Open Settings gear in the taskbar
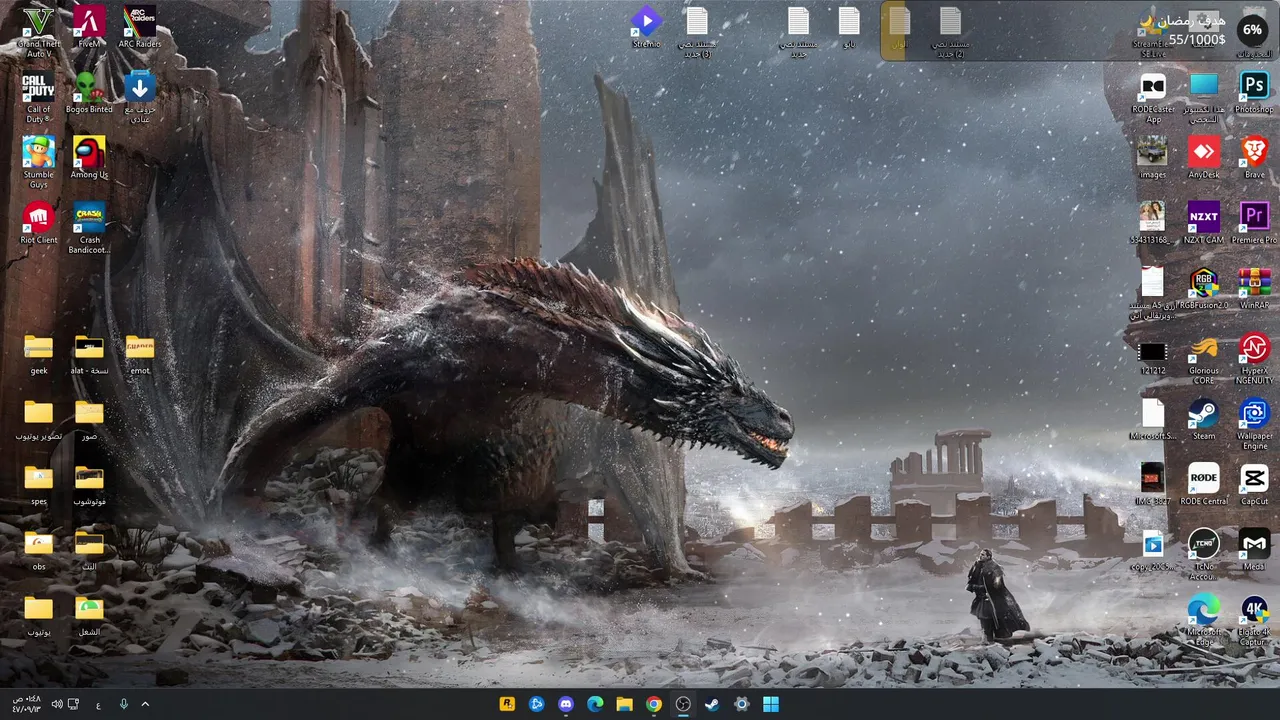This screenshot has height=720, width=1280. (741, 704)
